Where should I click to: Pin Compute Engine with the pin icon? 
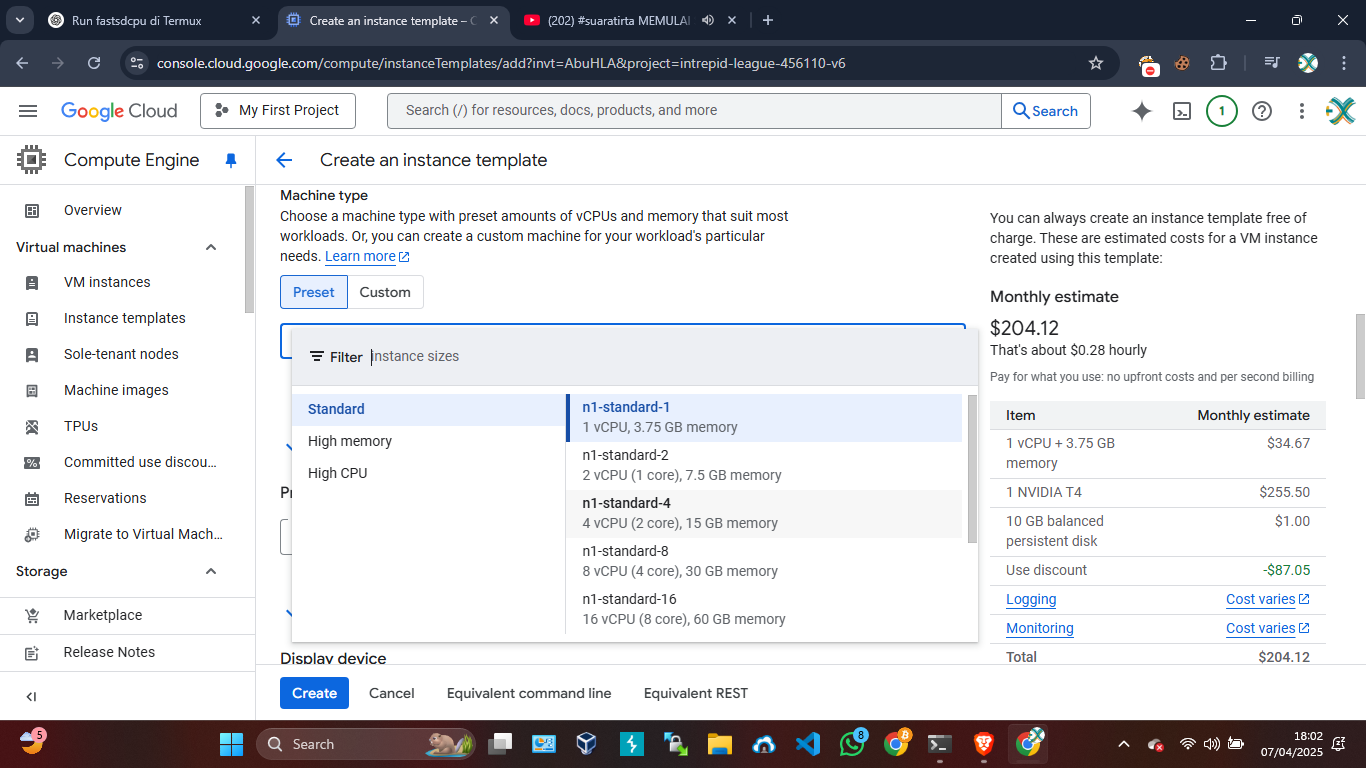231,160
